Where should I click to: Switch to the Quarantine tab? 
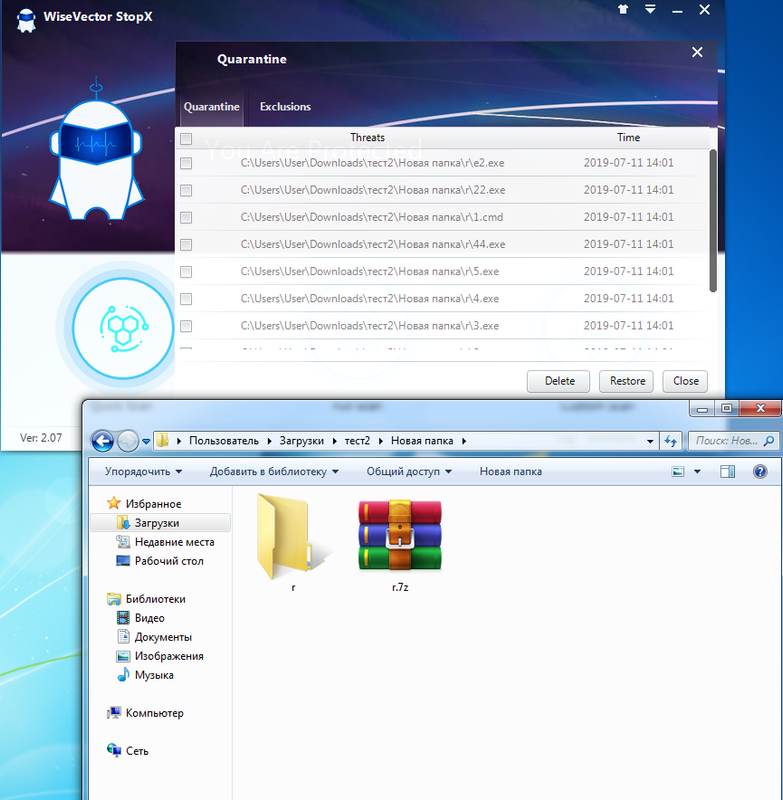tap(211, 107)
